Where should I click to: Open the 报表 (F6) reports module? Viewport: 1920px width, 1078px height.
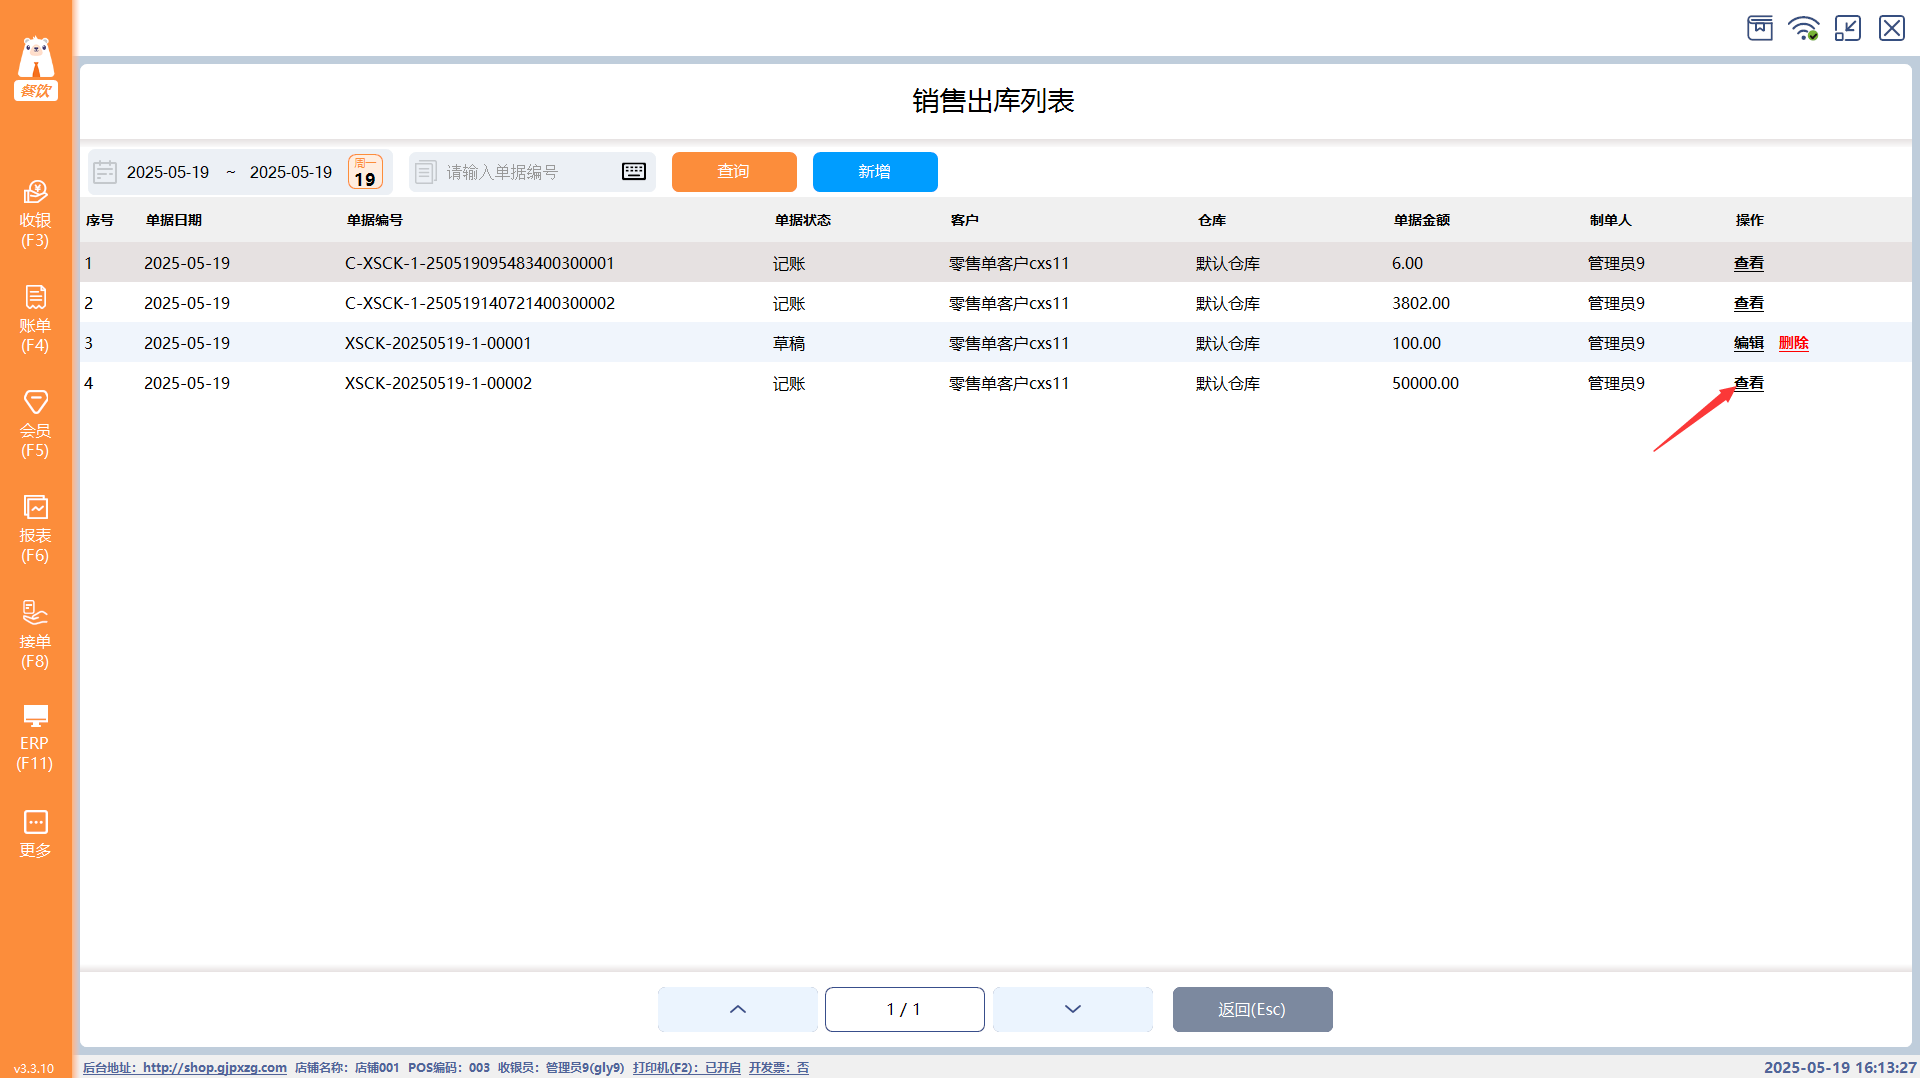35,529
